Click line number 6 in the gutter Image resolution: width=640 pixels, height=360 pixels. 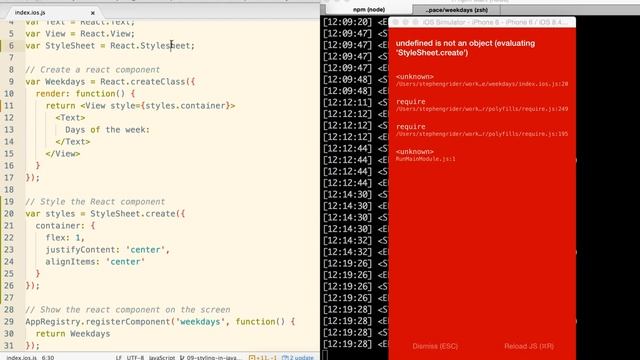[x=11, y=45]
